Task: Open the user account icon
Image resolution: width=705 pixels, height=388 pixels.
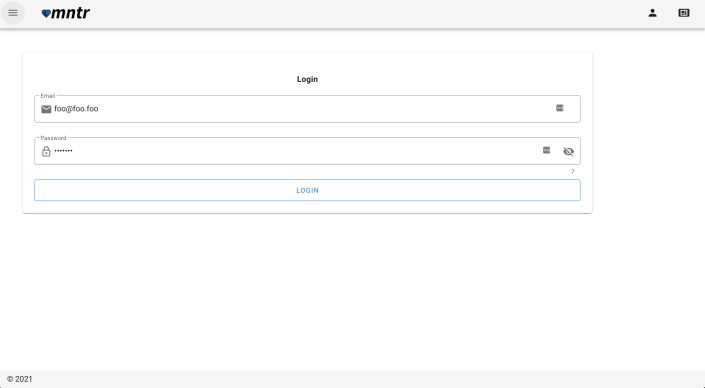Action: click(x=652, y=13)
